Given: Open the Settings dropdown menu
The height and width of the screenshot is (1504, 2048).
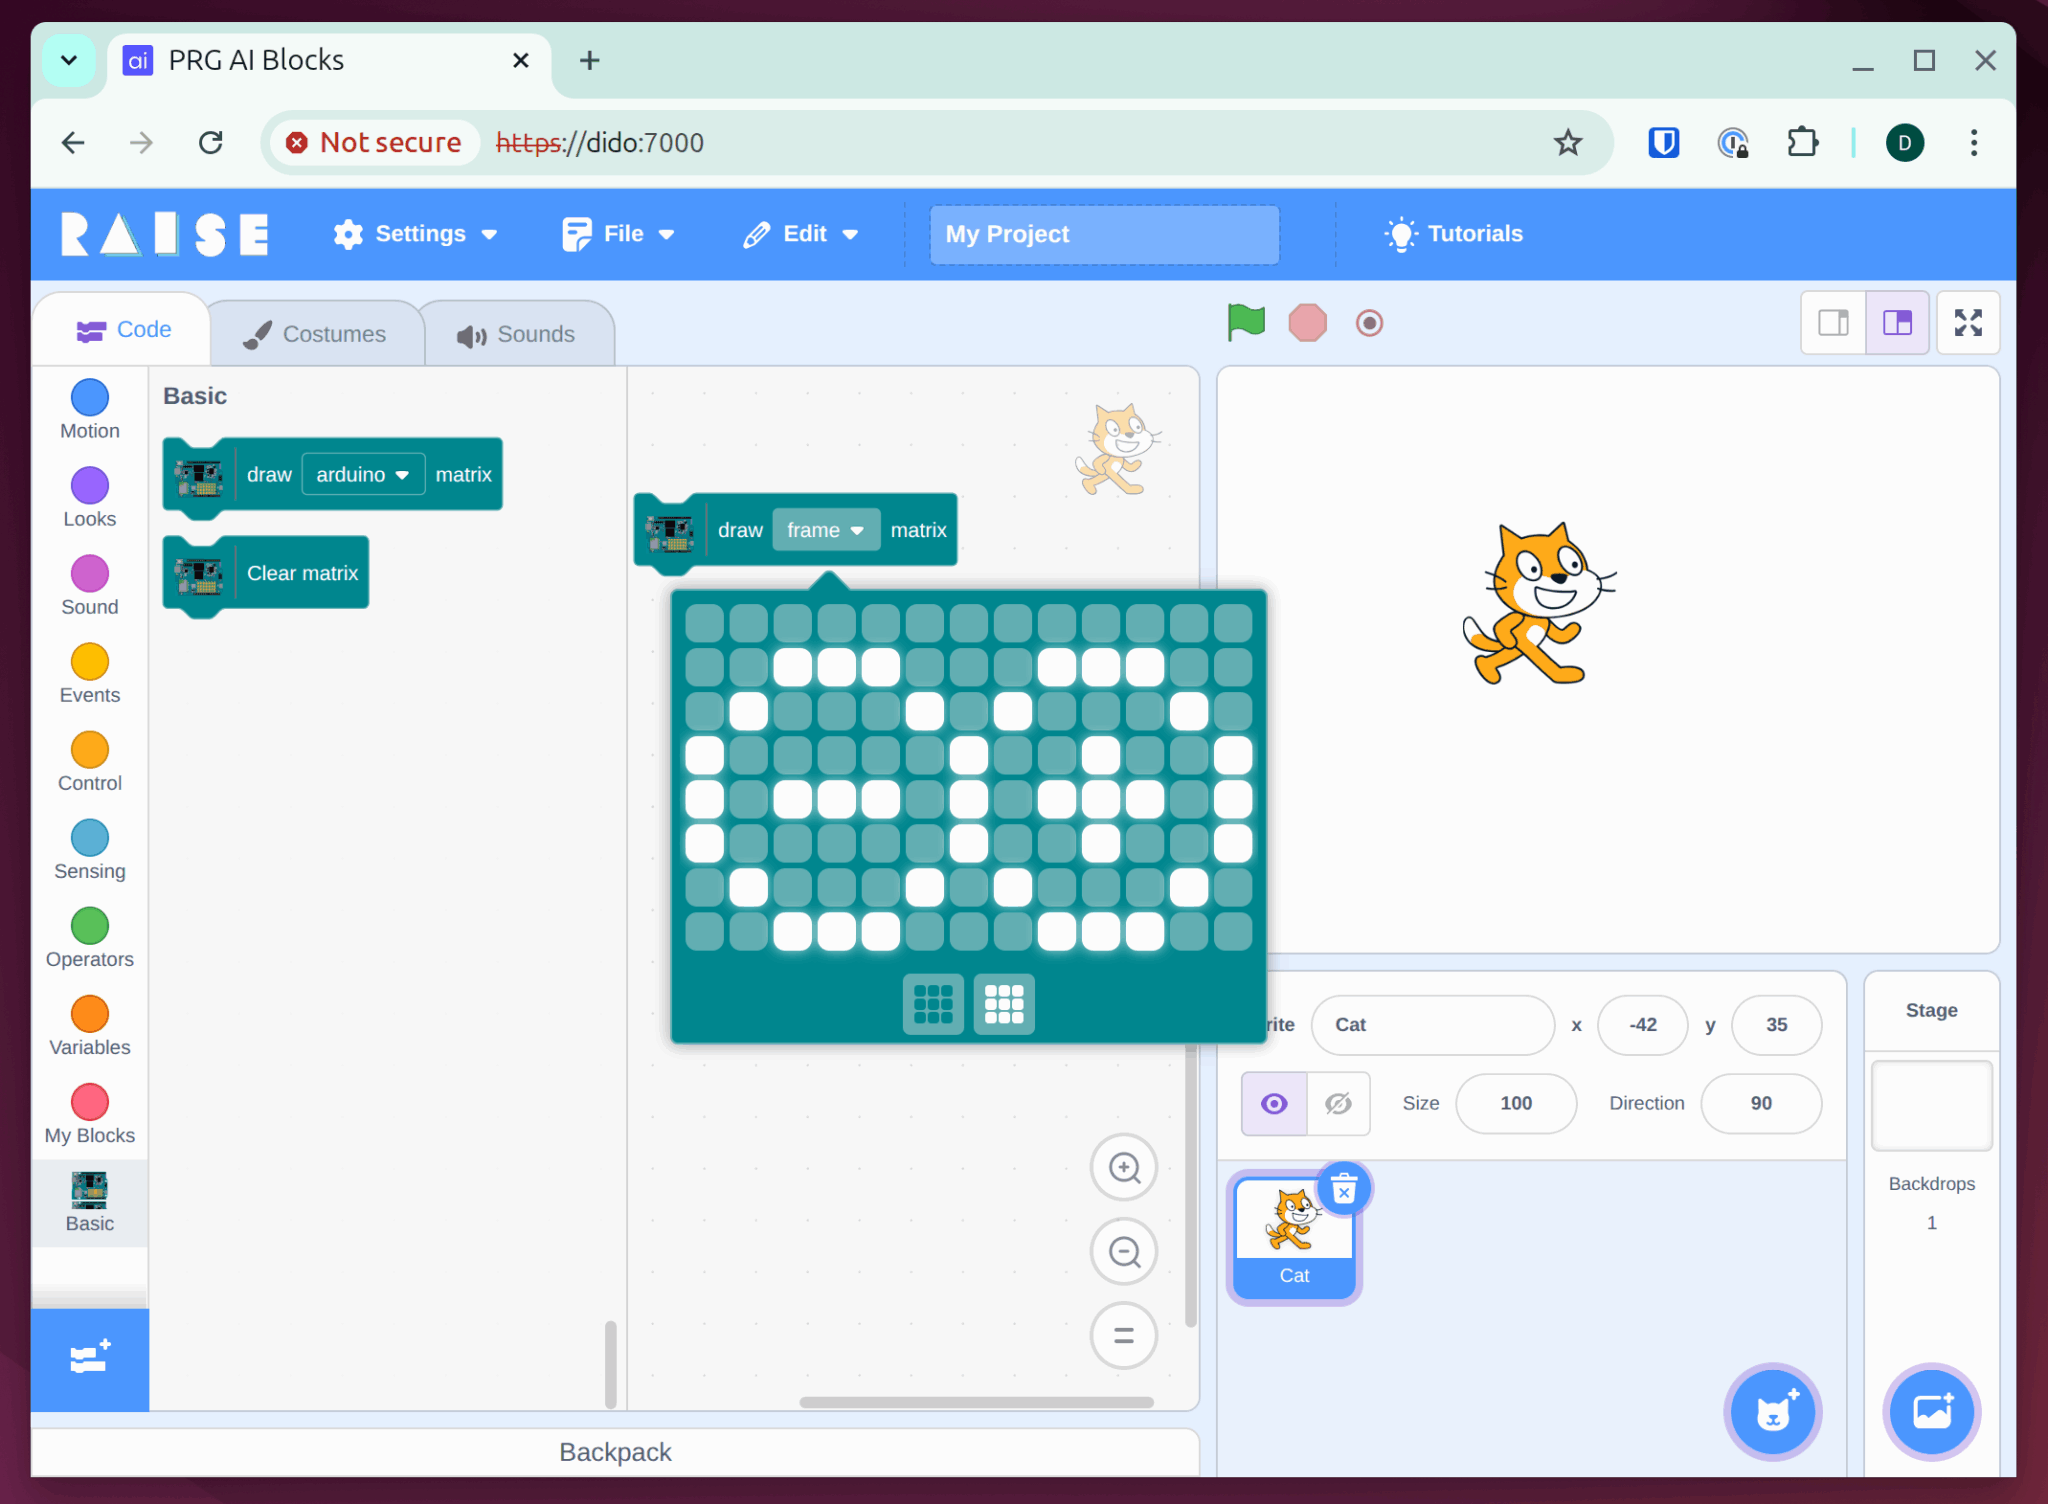Looking at the screenshot, I should coord(415,234).
